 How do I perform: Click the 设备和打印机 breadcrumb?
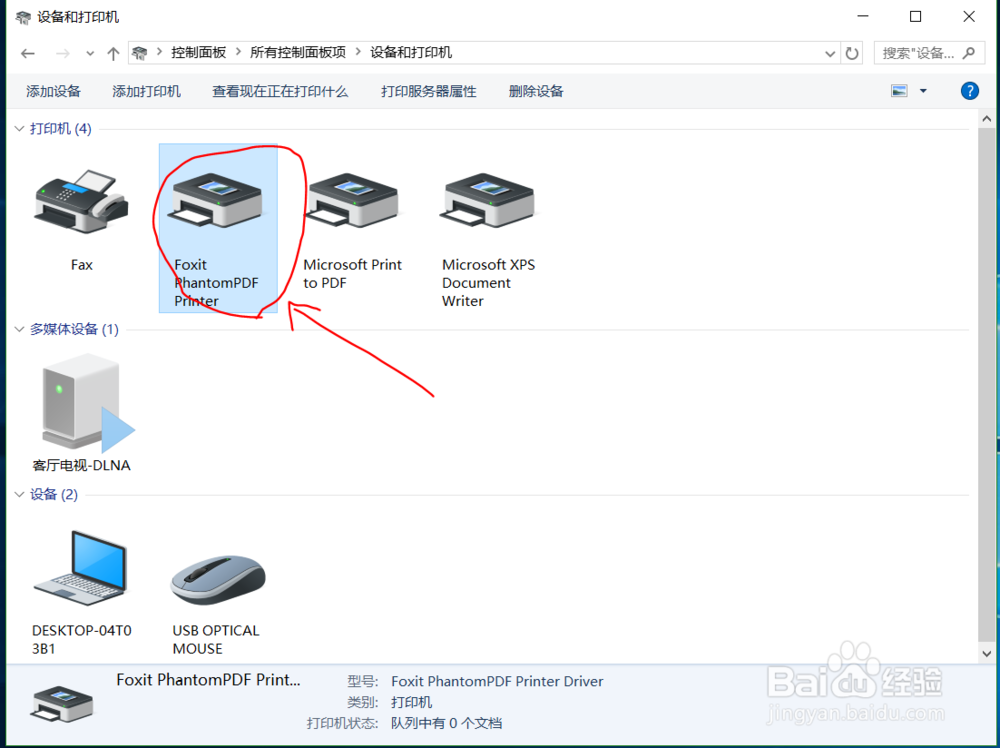pos(411,53)
